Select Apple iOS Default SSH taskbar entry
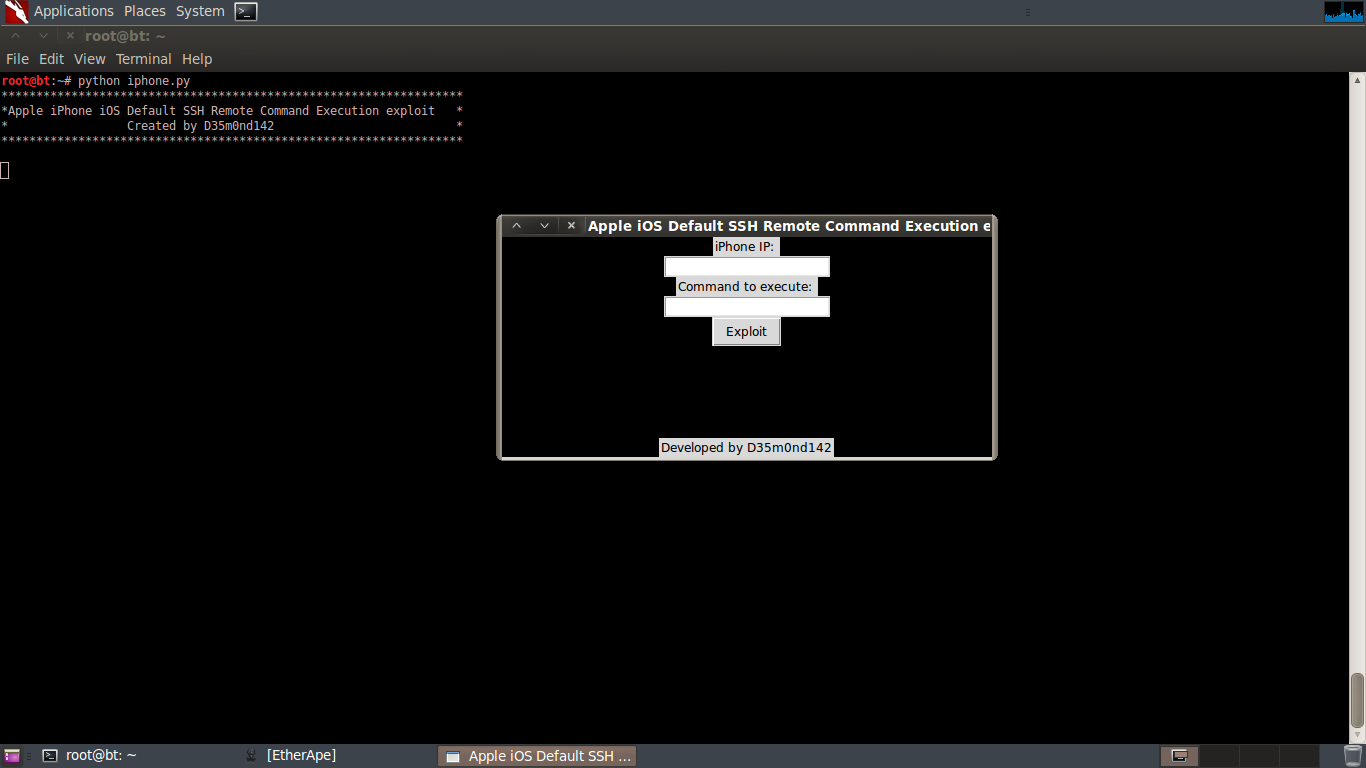This screenshot has width=1366, height=768. pos(537,756)
